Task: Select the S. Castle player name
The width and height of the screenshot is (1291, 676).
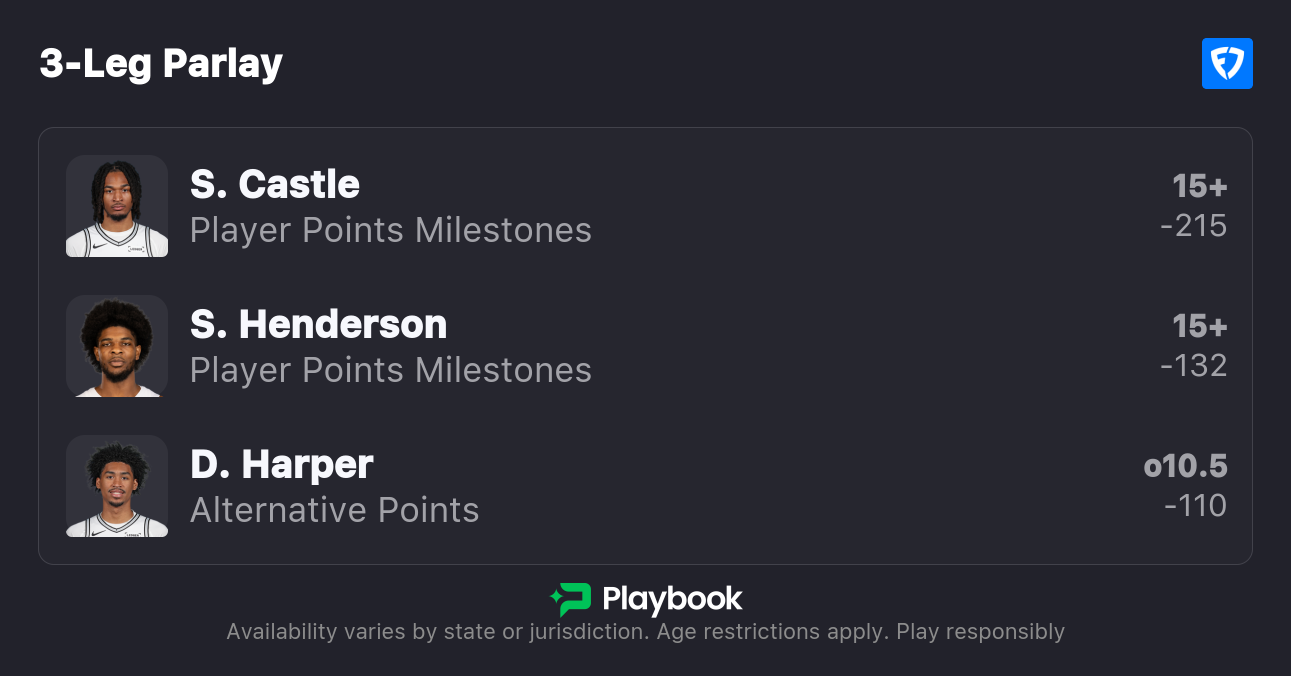Action: tap(275, 185)
